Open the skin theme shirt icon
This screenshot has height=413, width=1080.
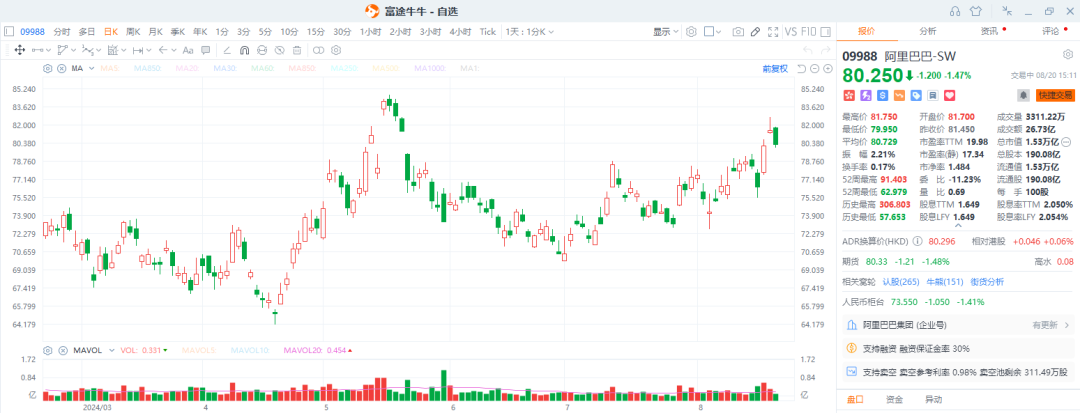tap(975, 11)
